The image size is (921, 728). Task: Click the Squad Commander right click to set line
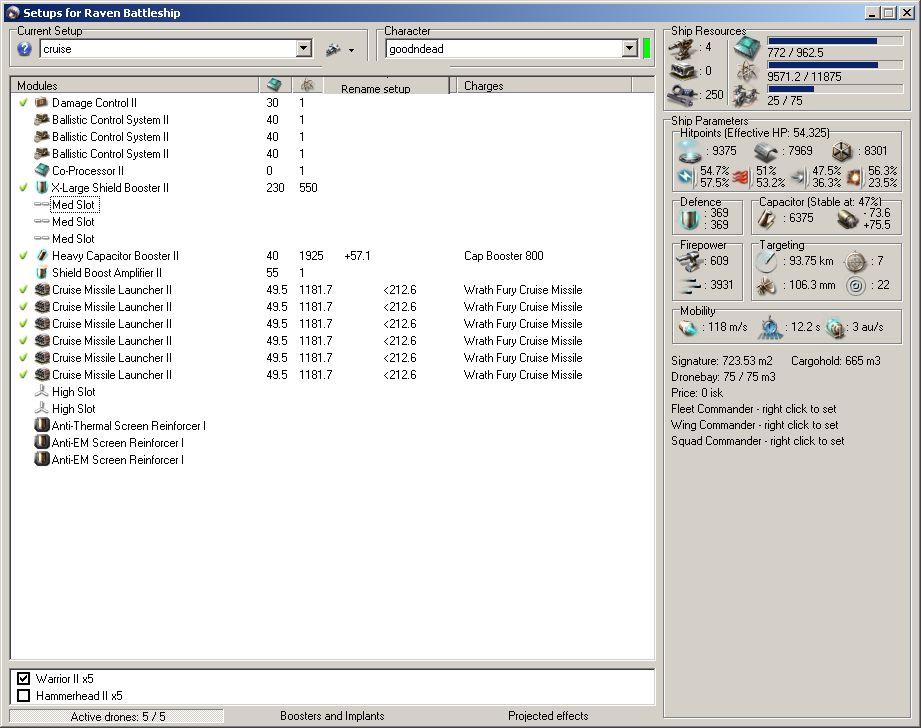coord(758,441)
